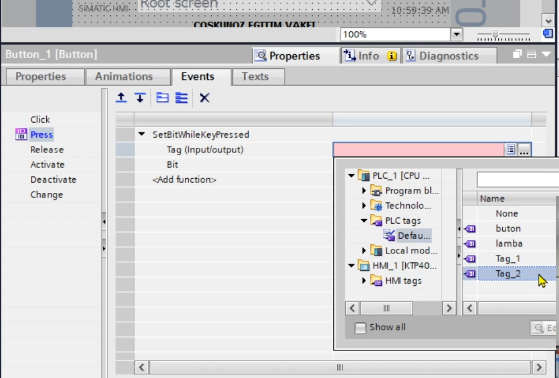Collapse the PLC_1 tree node
Image resolution: width=559 pixels, height=378 pixels.
351,175
